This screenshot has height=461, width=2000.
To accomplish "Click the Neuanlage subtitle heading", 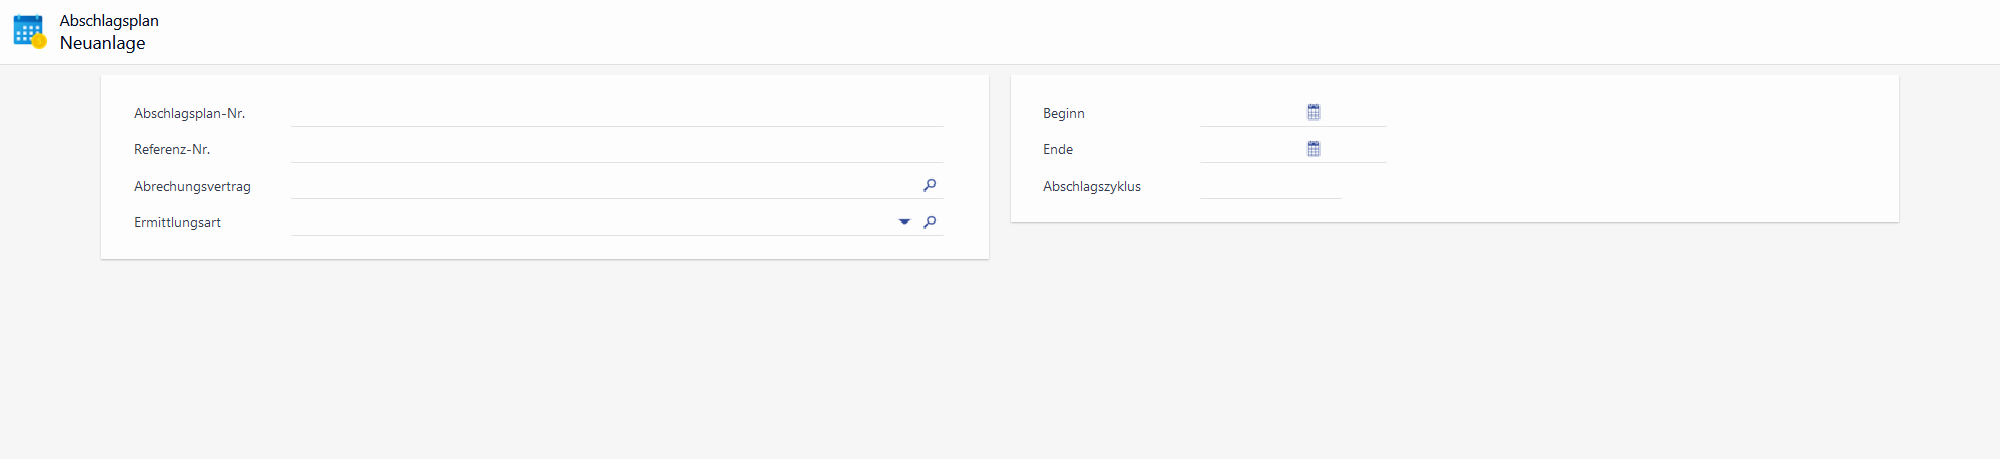I will pyautogui.click(x=102, y=43).
